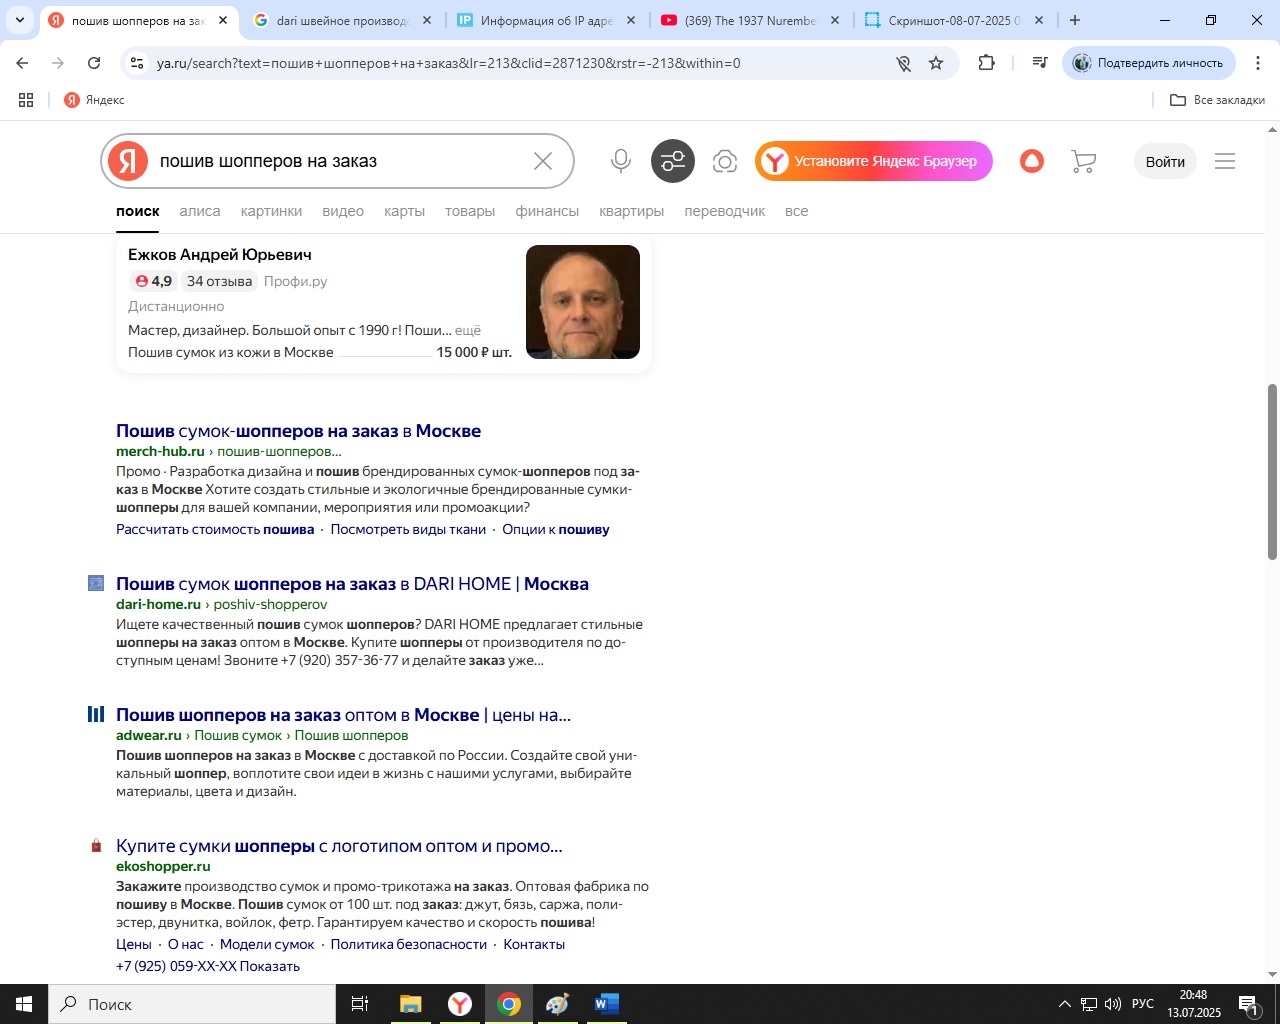Switch to the 'видео' search tab

click(343, 211)
